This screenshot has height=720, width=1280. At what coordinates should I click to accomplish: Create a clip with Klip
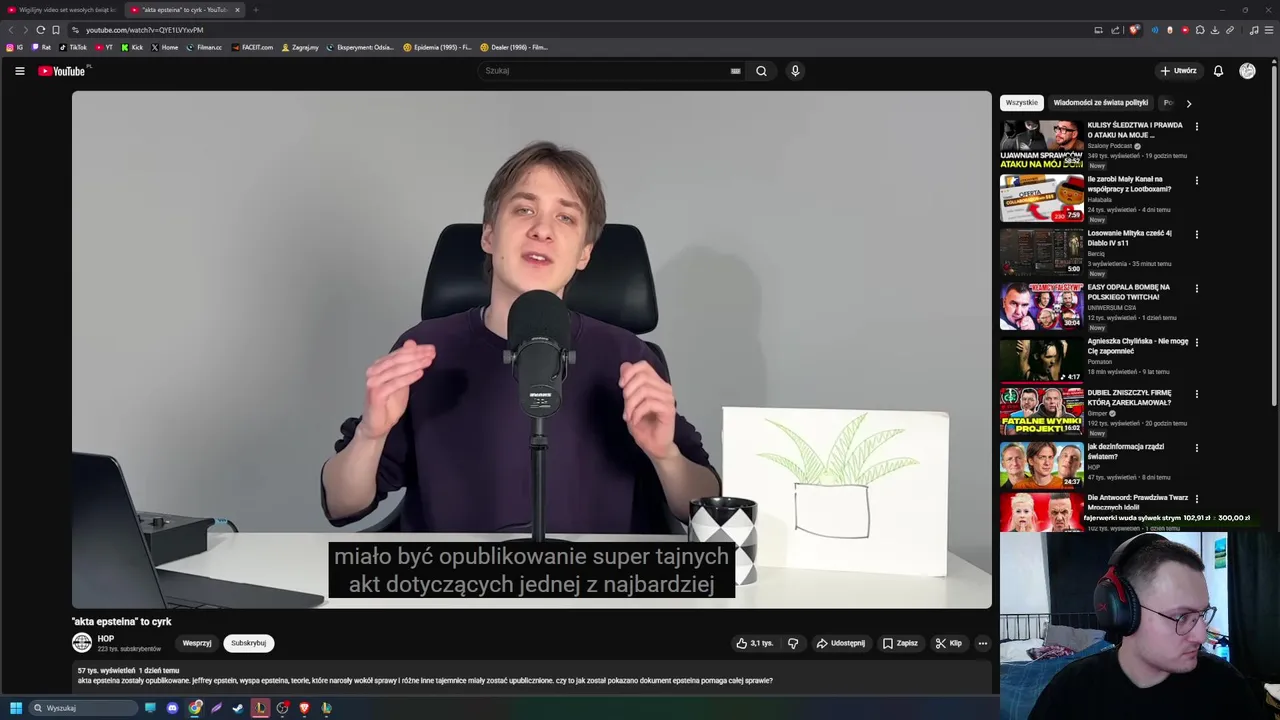[948, 643]
